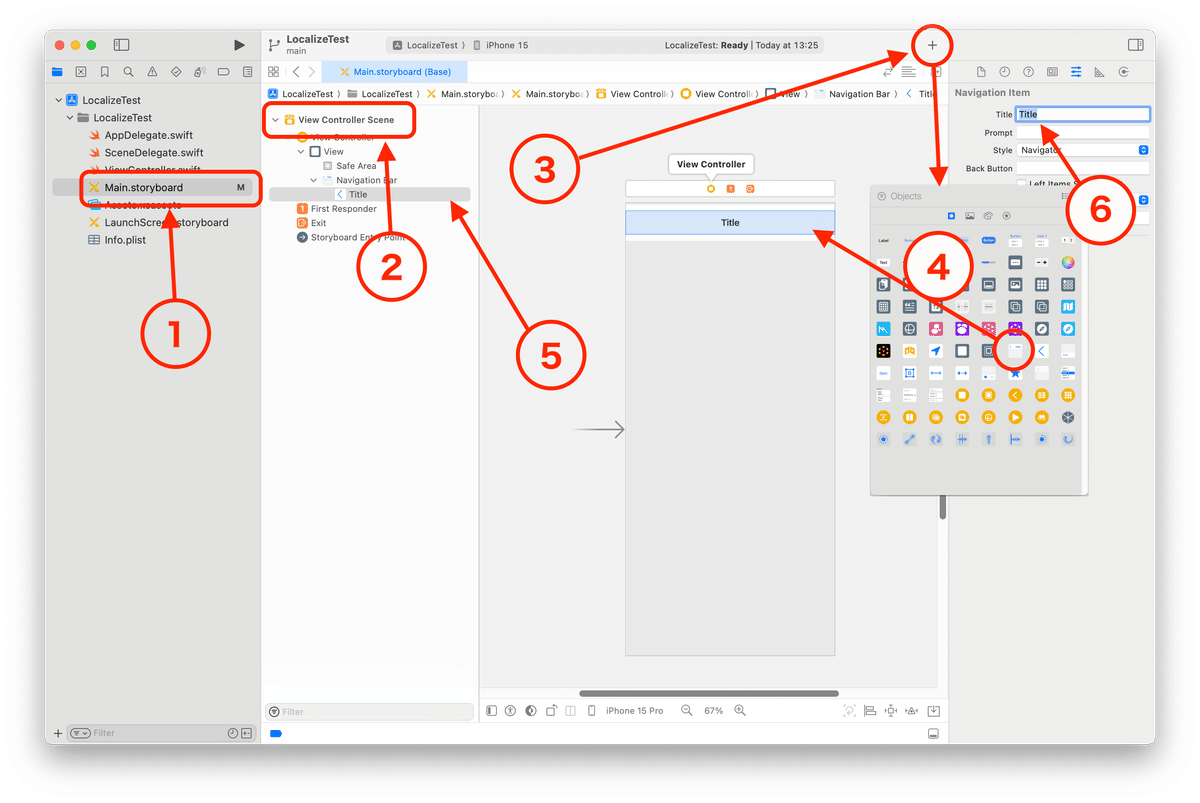The image size is (1200, 803).
Task: Open History inspector clock tab
Action: [1004, 72]
